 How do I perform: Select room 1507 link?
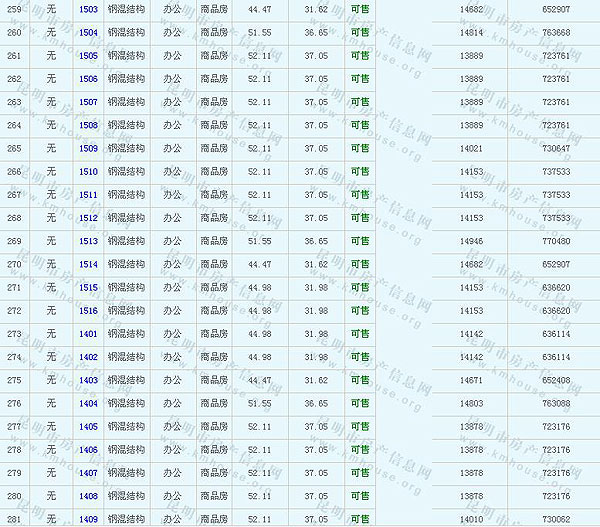pos(88,102)
